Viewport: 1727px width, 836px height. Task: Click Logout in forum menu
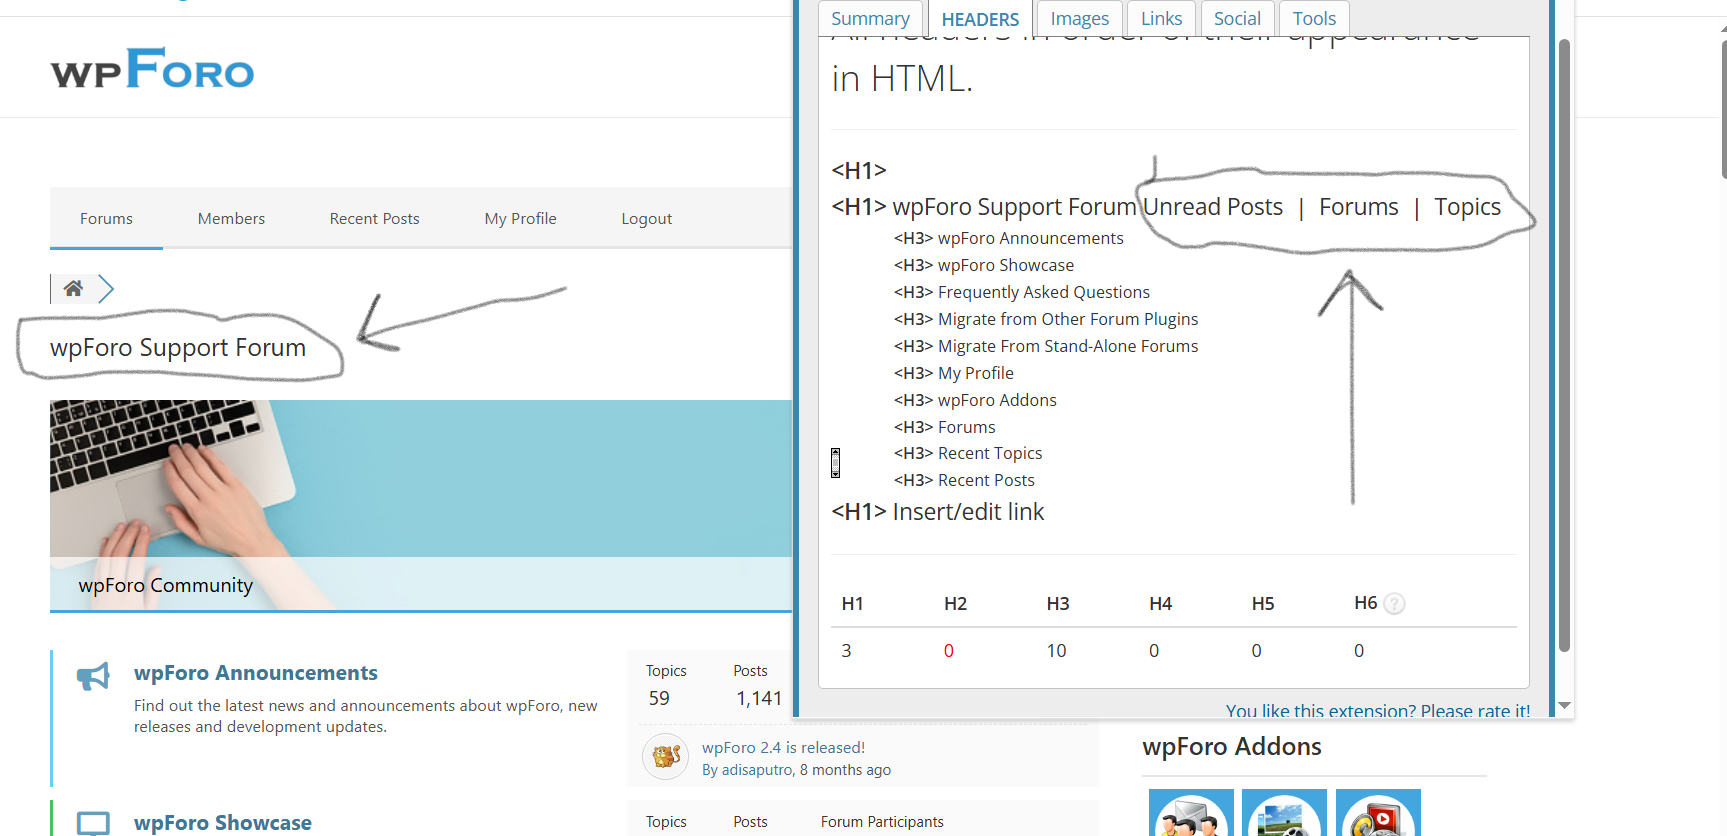[x=646, y=218]
